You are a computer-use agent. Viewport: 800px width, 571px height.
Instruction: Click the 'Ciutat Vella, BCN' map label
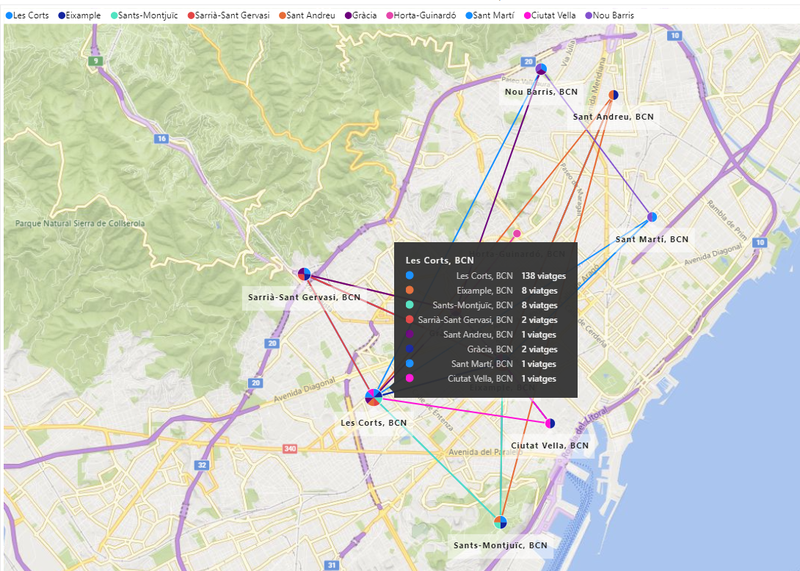550,445
